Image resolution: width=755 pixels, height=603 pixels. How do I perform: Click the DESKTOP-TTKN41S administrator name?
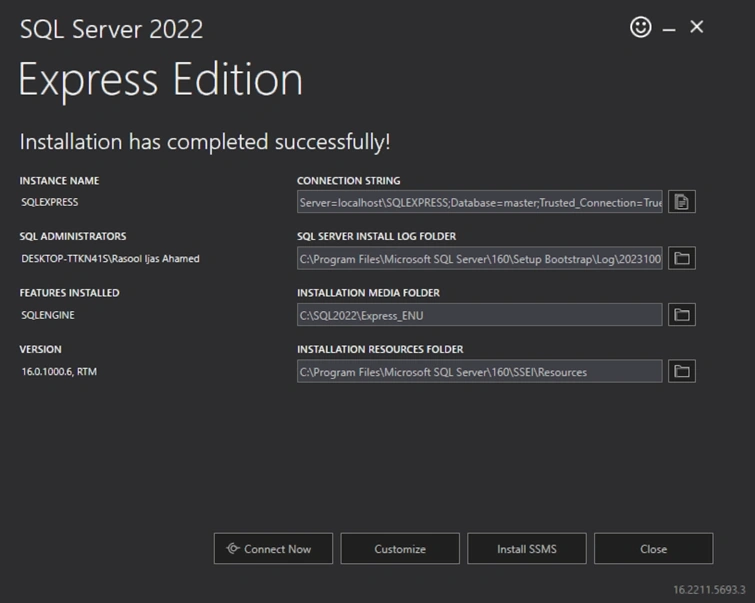tap(110, 259)
